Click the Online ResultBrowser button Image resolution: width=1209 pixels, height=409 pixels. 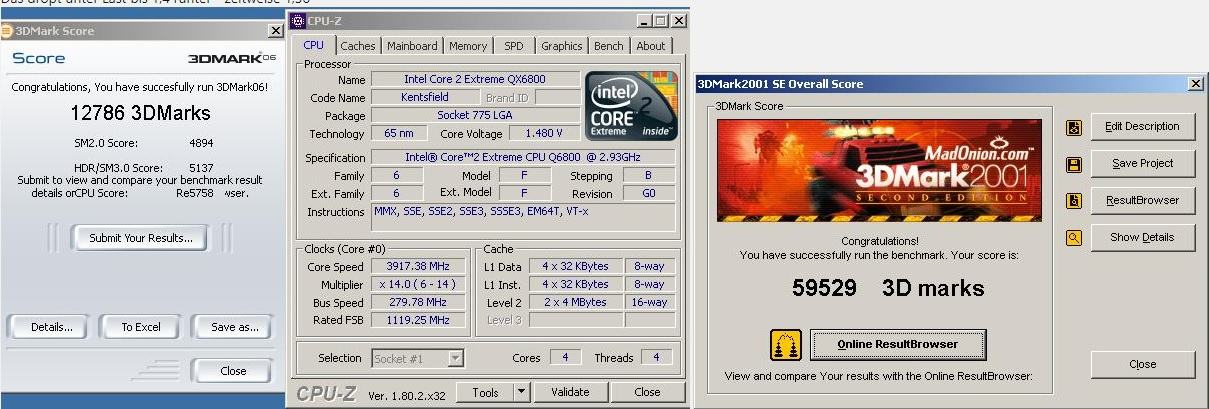897,344
